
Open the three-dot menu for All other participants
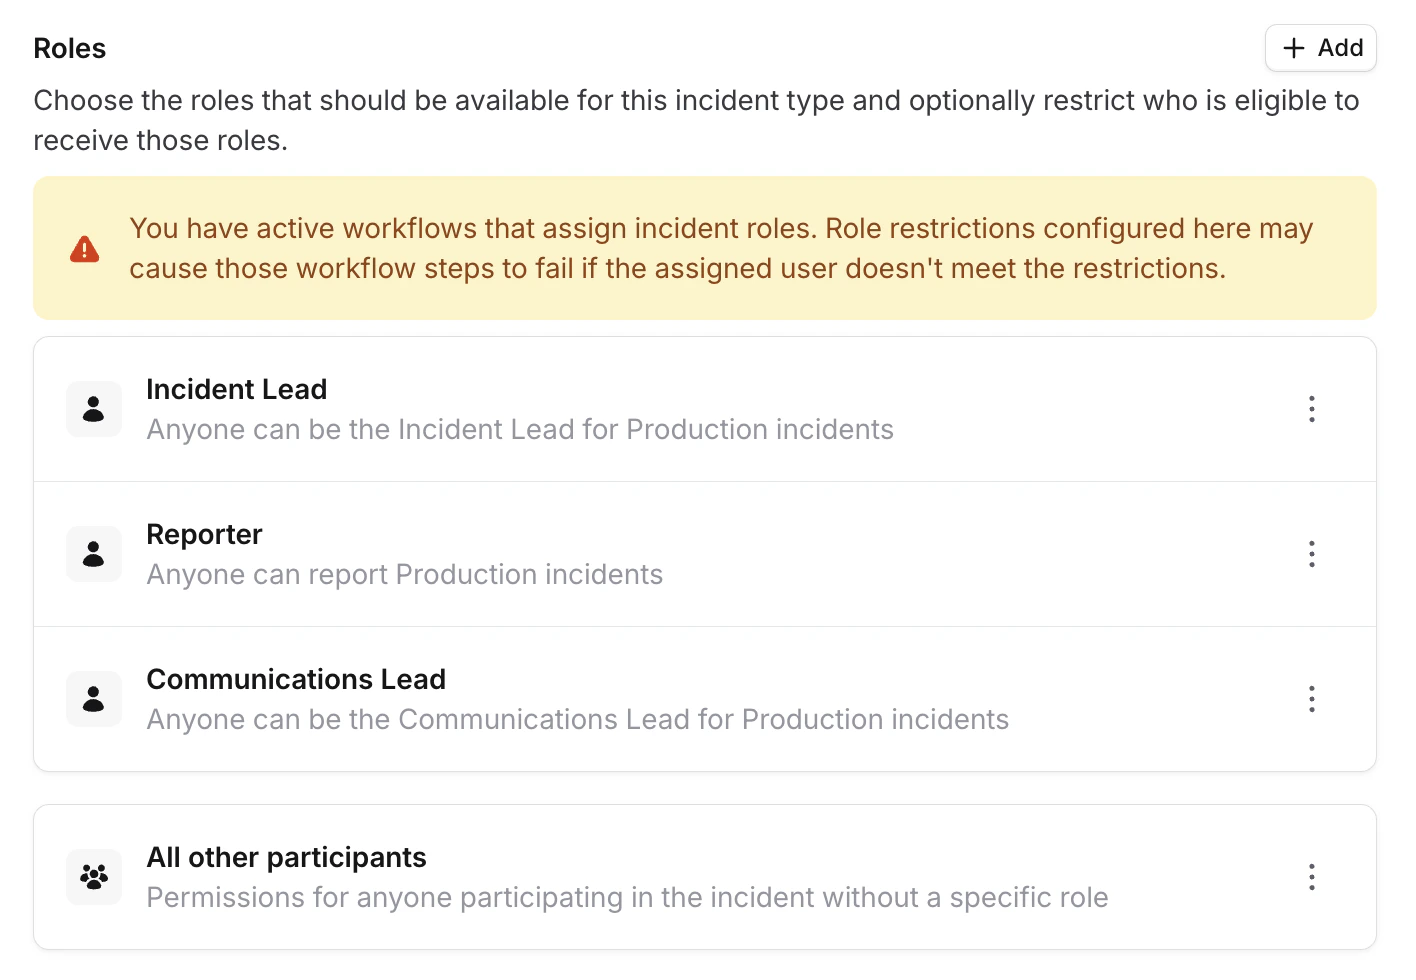[x=1311, y=876]
